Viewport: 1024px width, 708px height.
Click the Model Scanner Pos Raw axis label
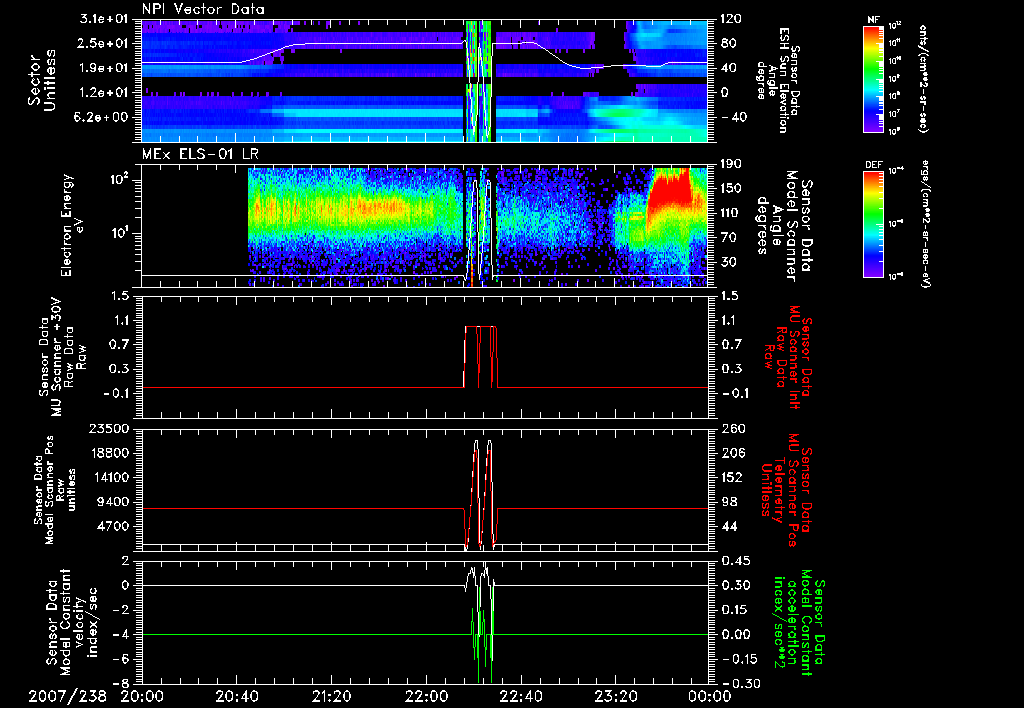[55, 490]
